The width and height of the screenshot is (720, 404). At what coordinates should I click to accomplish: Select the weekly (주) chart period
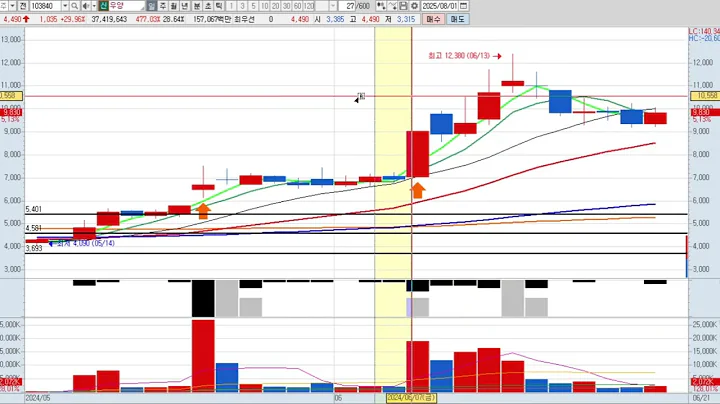163,6
